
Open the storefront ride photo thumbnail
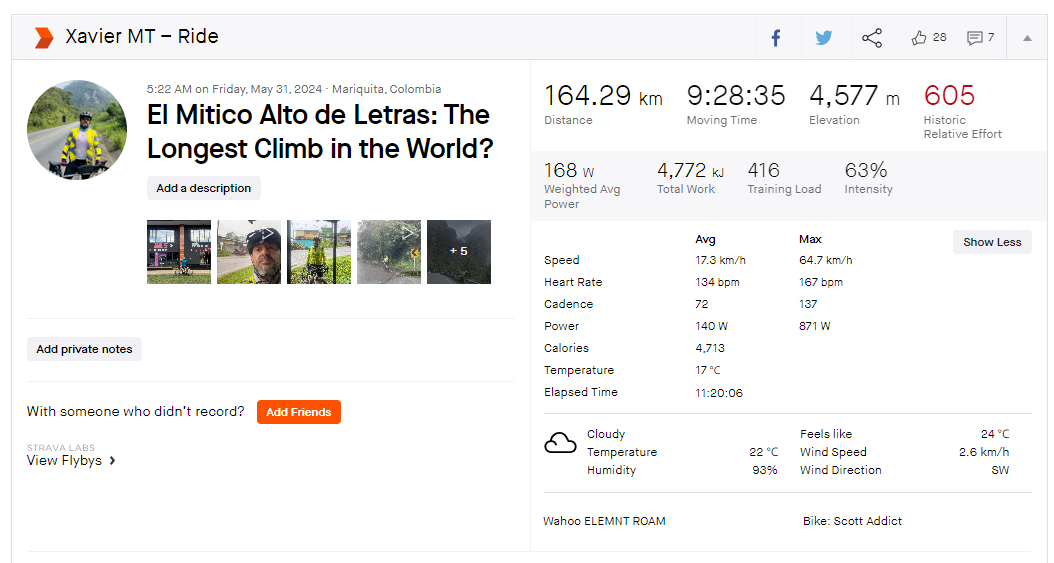tap(179, 252)
